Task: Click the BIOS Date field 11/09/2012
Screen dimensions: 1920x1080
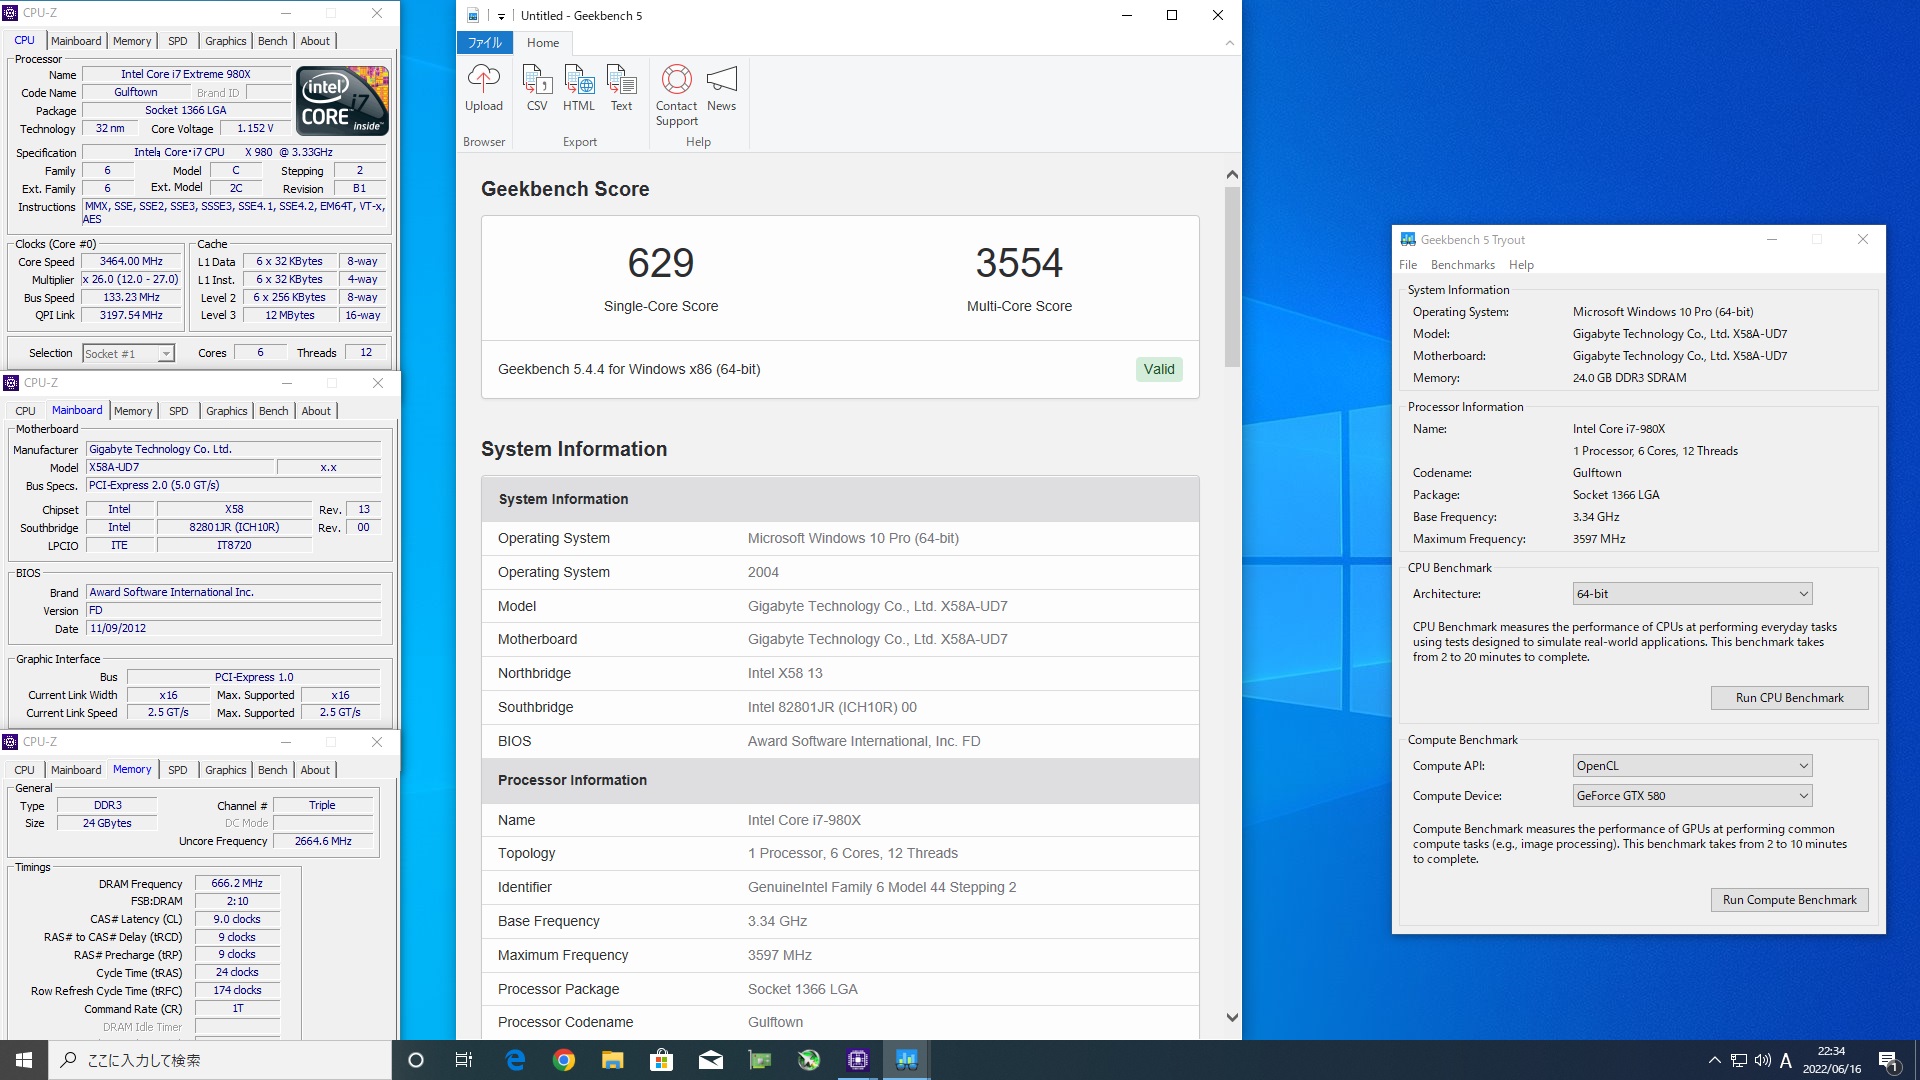Action: click(234, 629)
